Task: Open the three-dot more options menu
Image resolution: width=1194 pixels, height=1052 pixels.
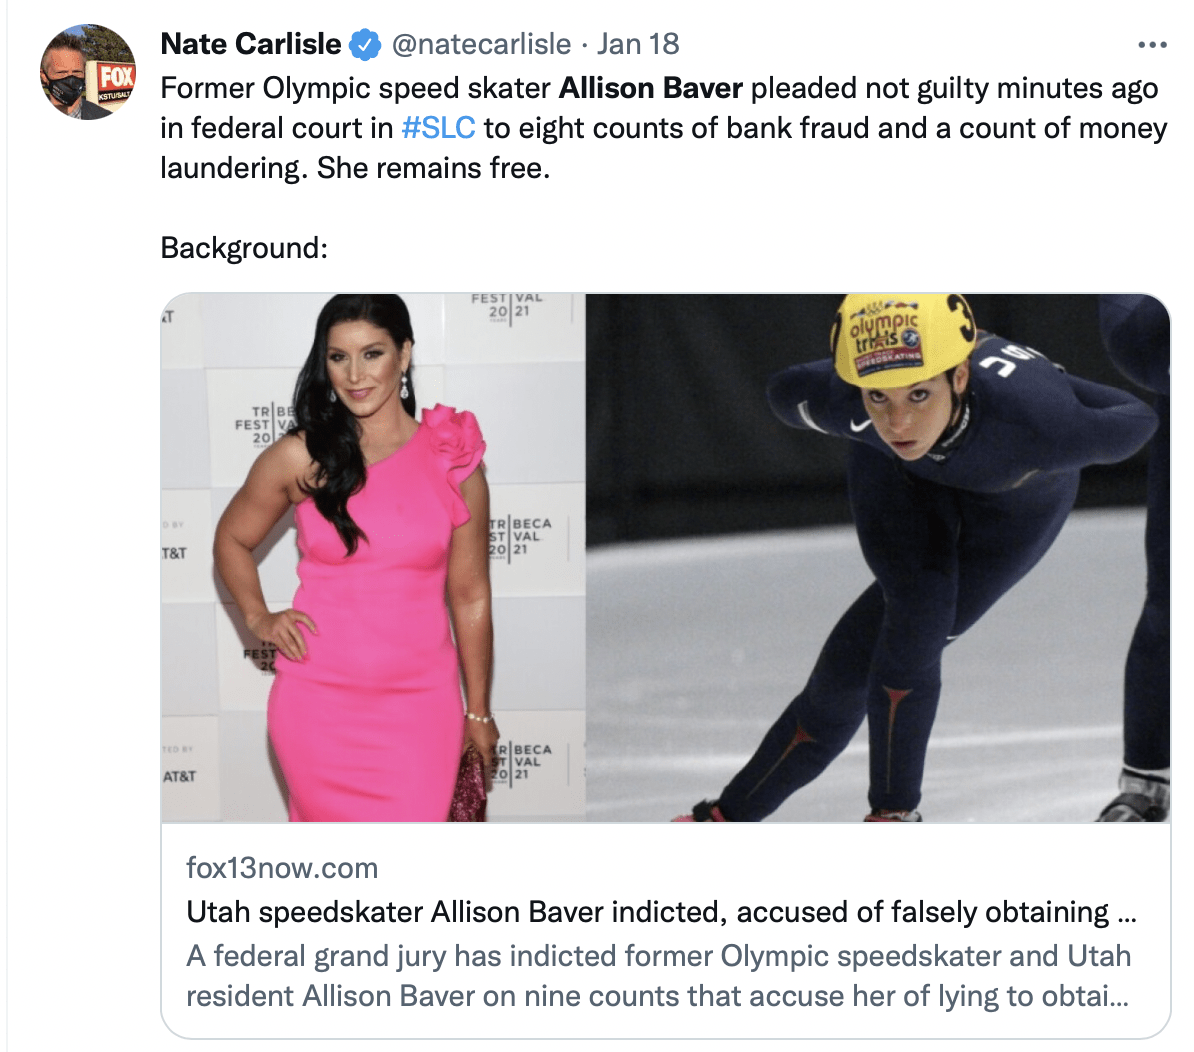Action: point(1152,45)
